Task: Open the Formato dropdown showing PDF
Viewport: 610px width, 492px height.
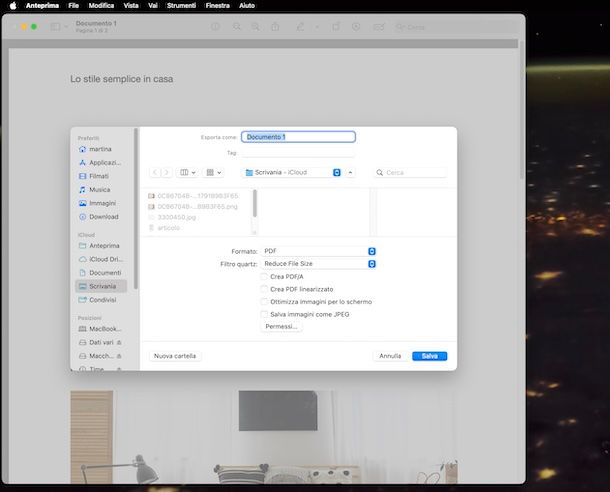Action: [318, 251]
